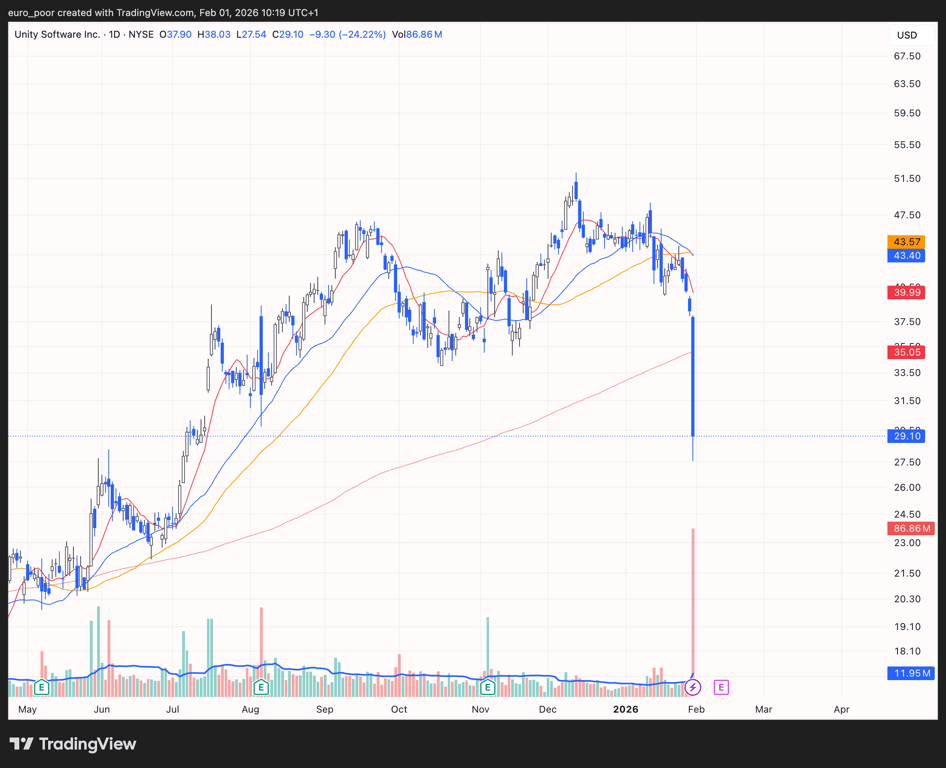
Task: Open the USD currency selector
Action: tap(906, 35)
